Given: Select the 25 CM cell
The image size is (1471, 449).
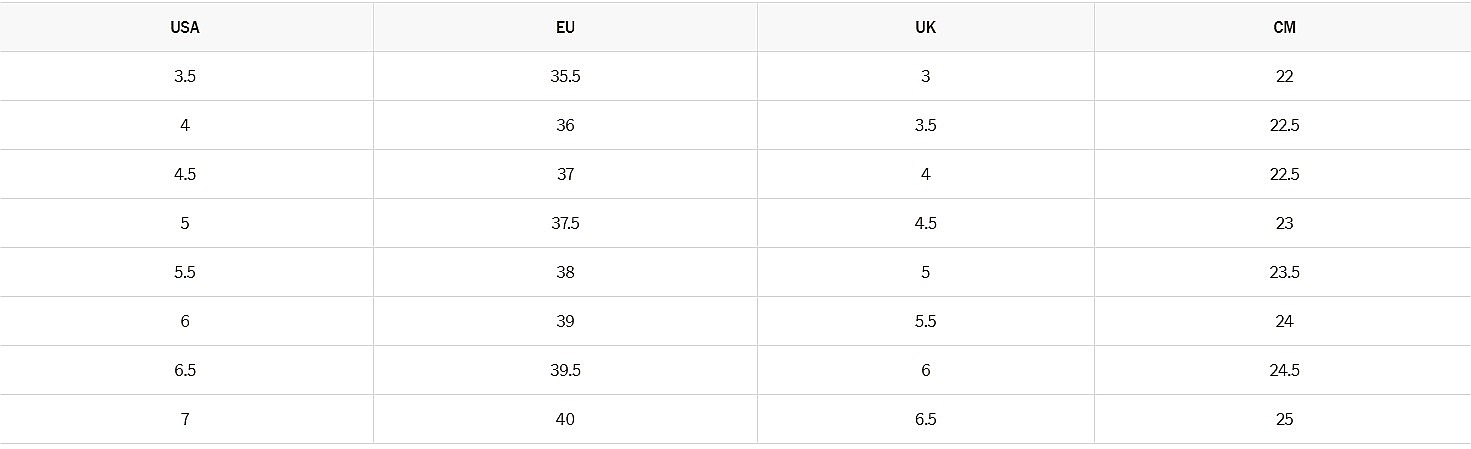Looking at the screenshot, I should coord(1284,419).
